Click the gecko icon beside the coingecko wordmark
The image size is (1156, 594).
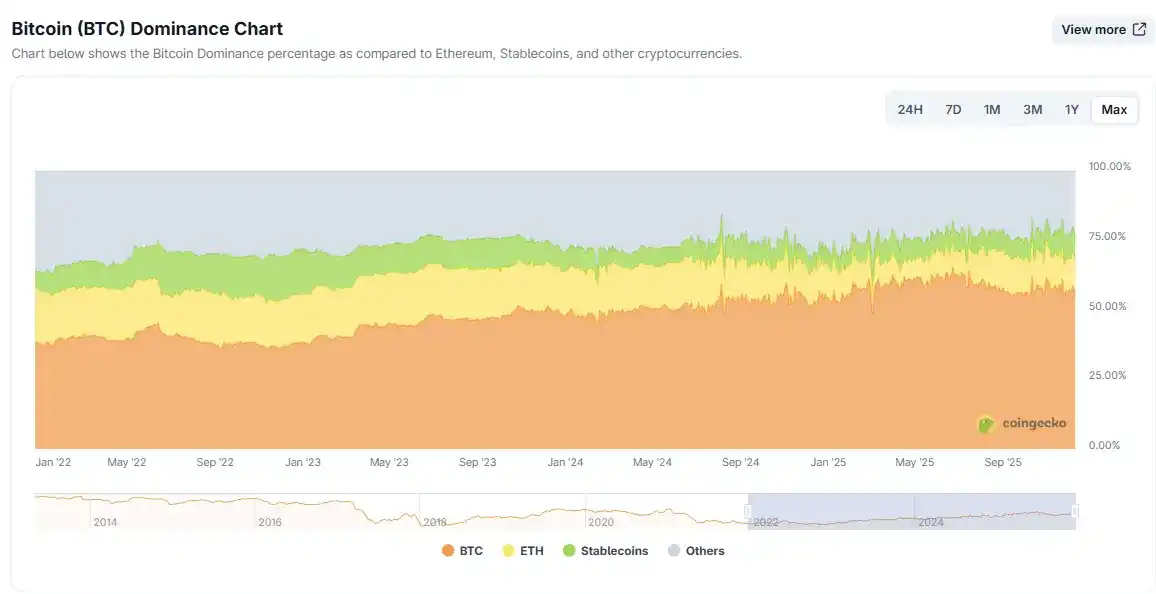point(986,423)
